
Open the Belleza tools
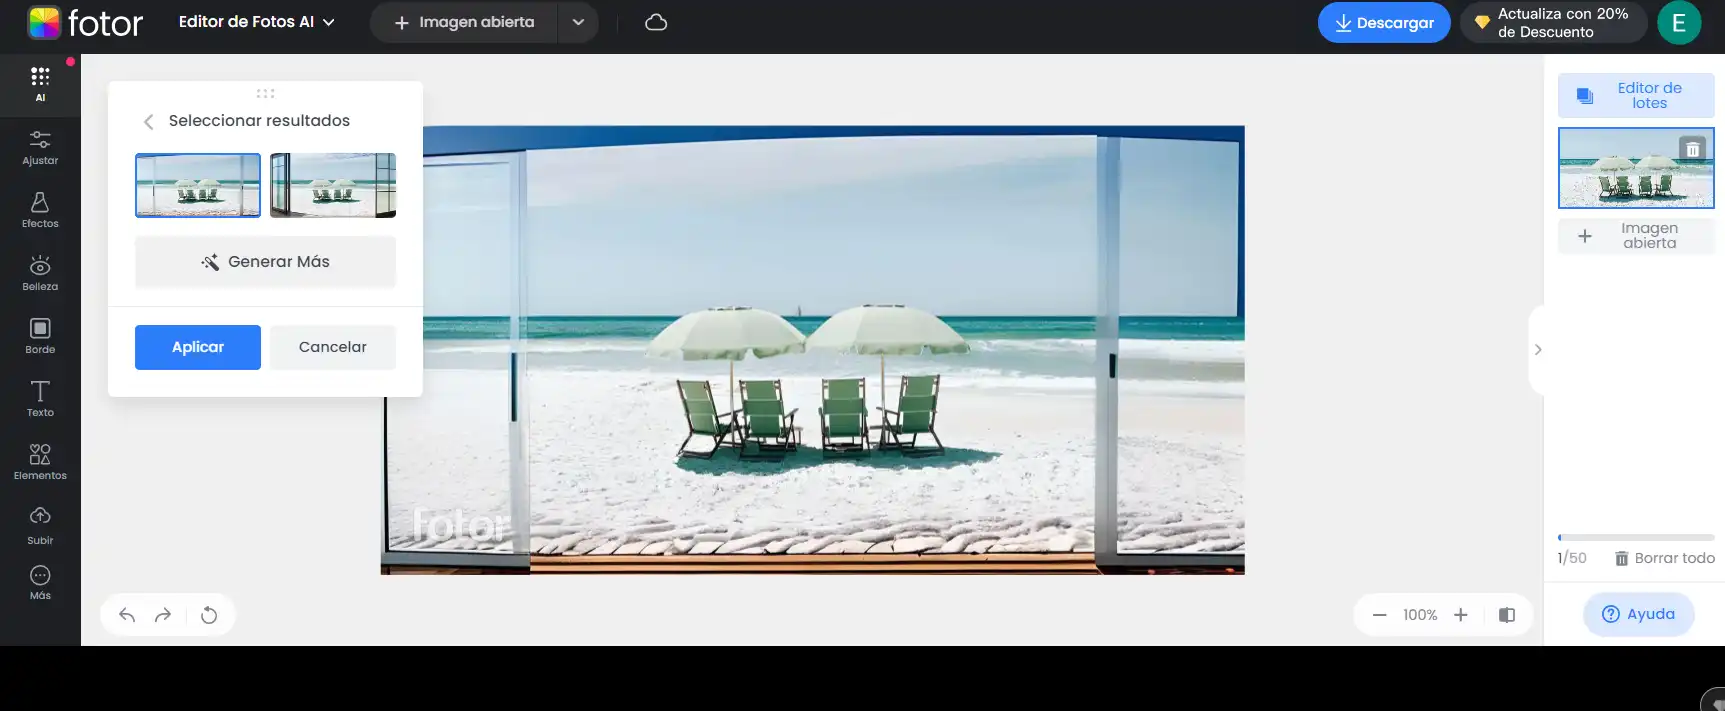(40, 273)
